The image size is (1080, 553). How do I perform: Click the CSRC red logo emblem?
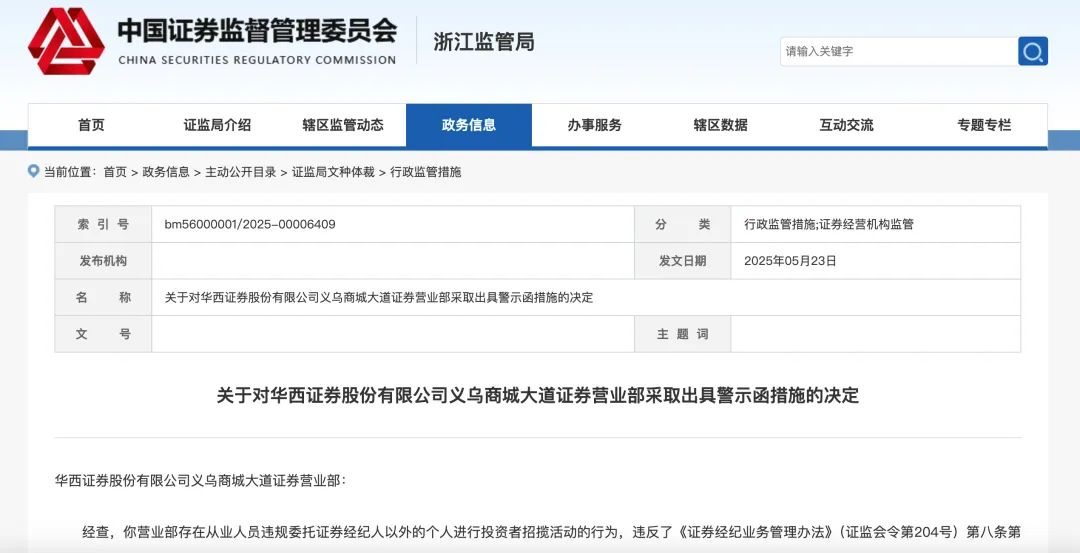[x=66, y=41]
